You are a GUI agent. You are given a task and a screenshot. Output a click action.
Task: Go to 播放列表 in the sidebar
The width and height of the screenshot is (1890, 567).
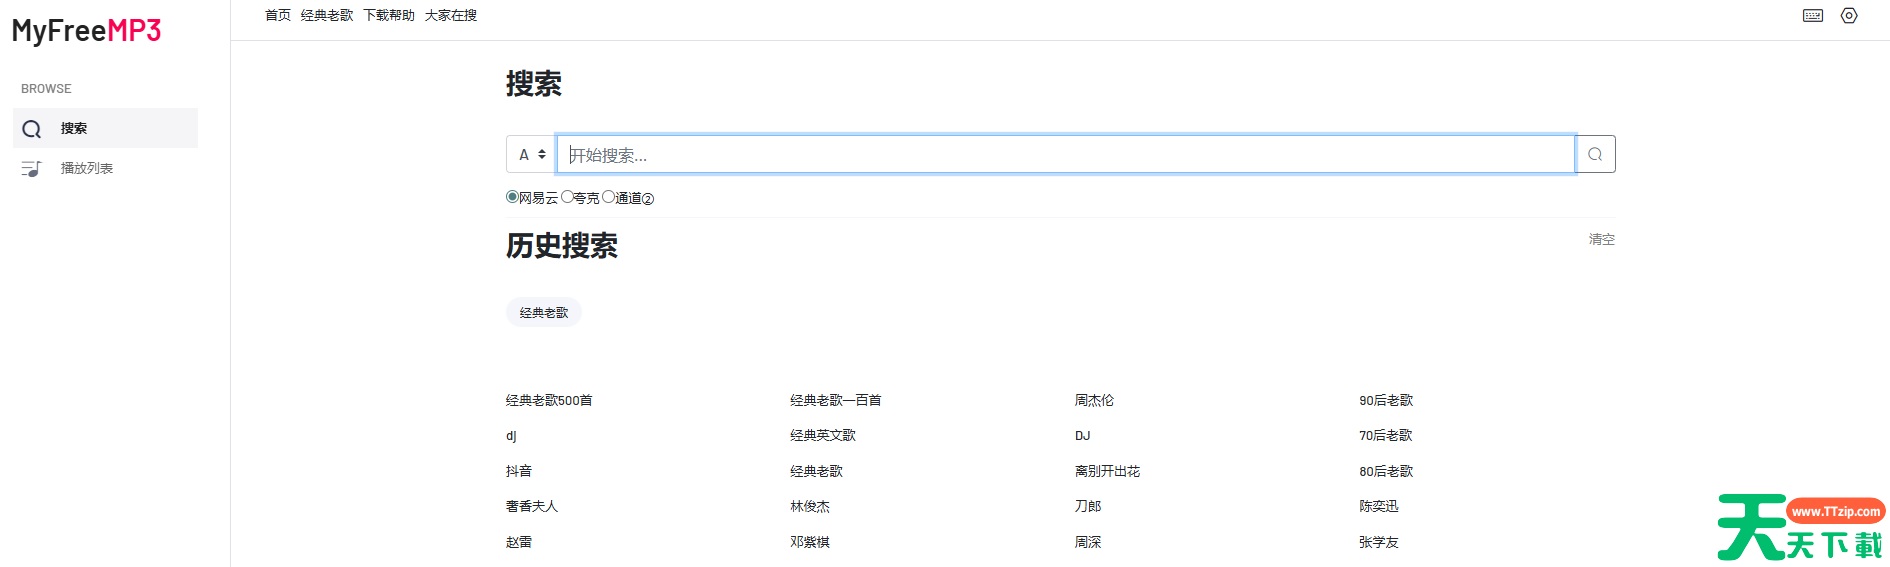(87, 169)
